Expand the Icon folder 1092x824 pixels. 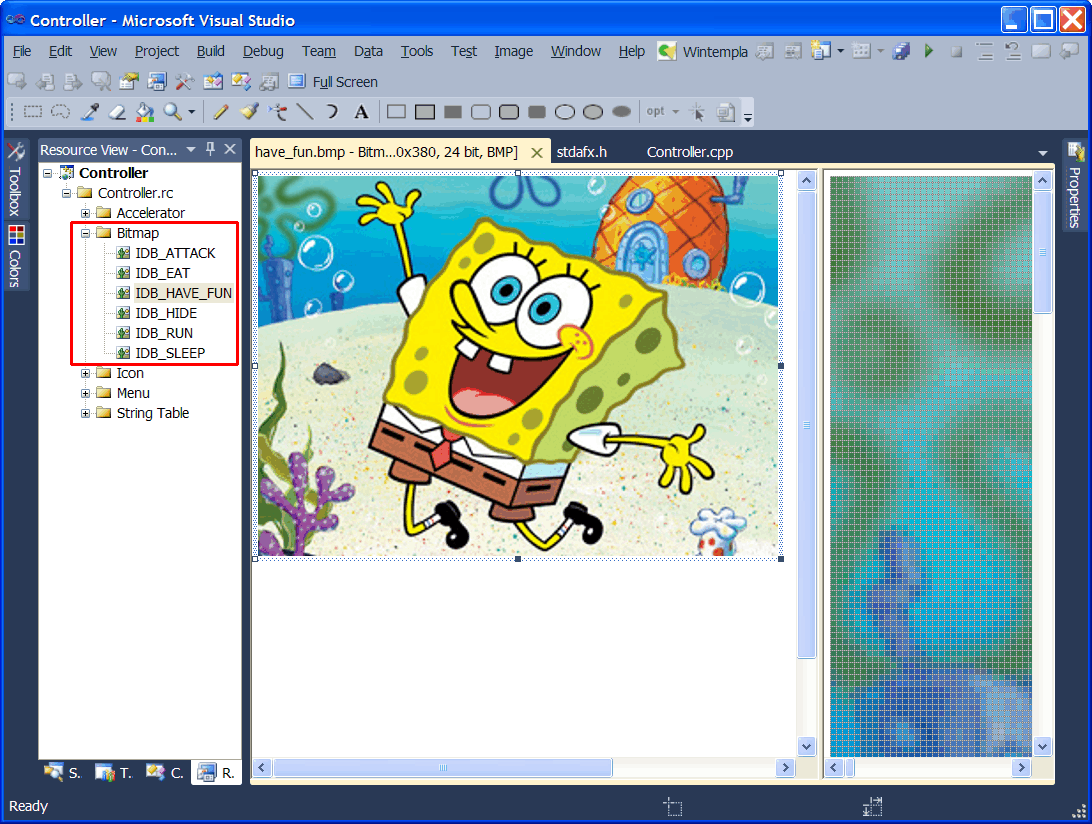(x=85, y=373)
